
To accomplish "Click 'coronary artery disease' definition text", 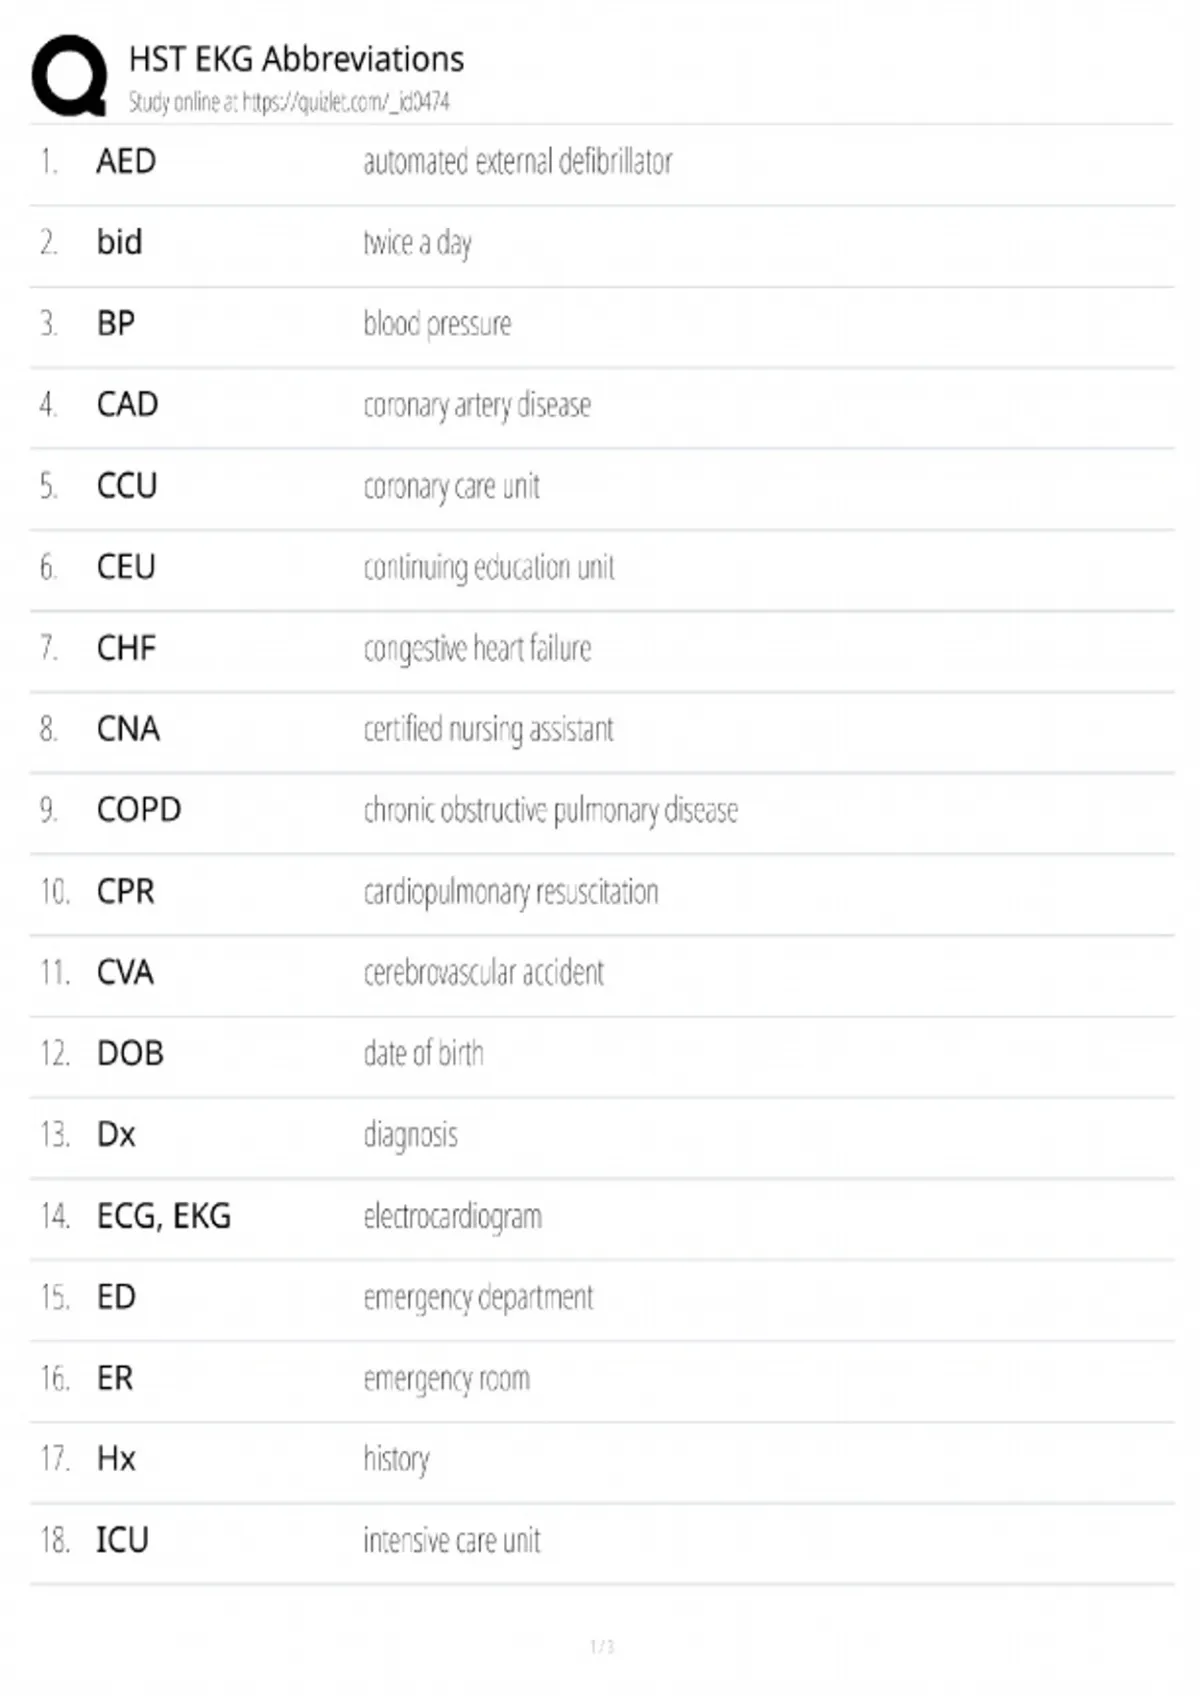I will (477, 405).
